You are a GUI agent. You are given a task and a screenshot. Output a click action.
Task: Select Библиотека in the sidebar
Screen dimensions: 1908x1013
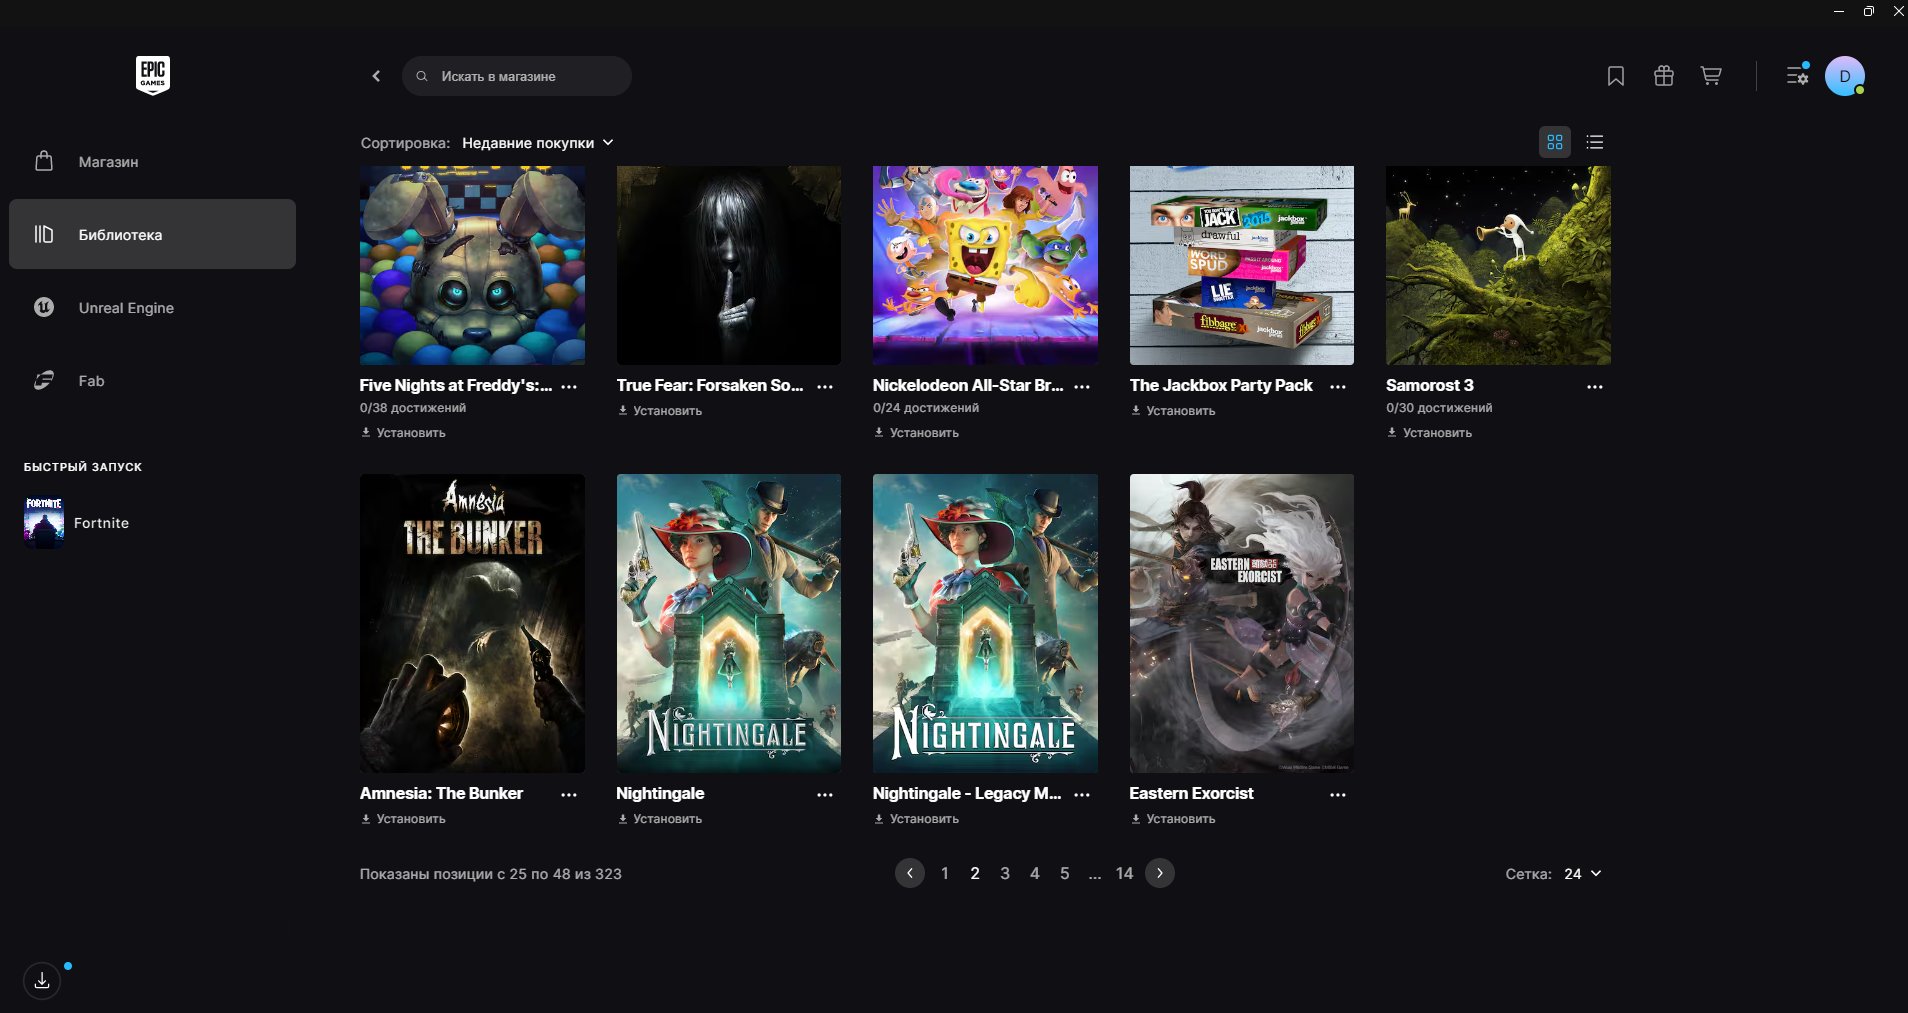tap(152, 234)
